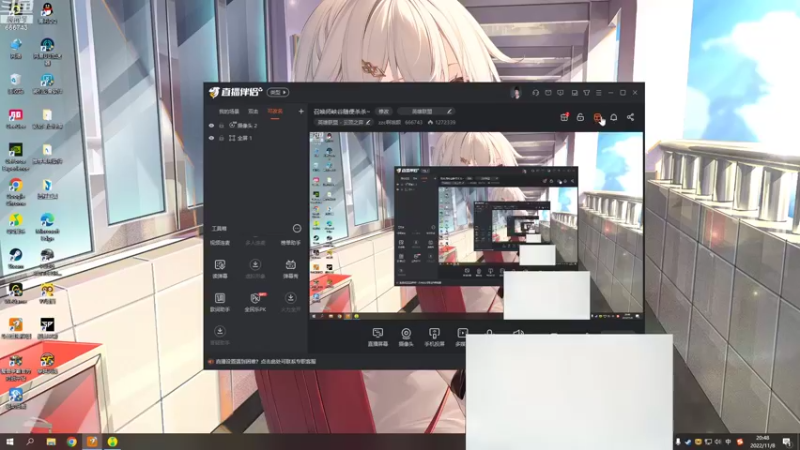
Task: Open GeForce Experience desktop shortcut
Action: click(x=16, y=157)
